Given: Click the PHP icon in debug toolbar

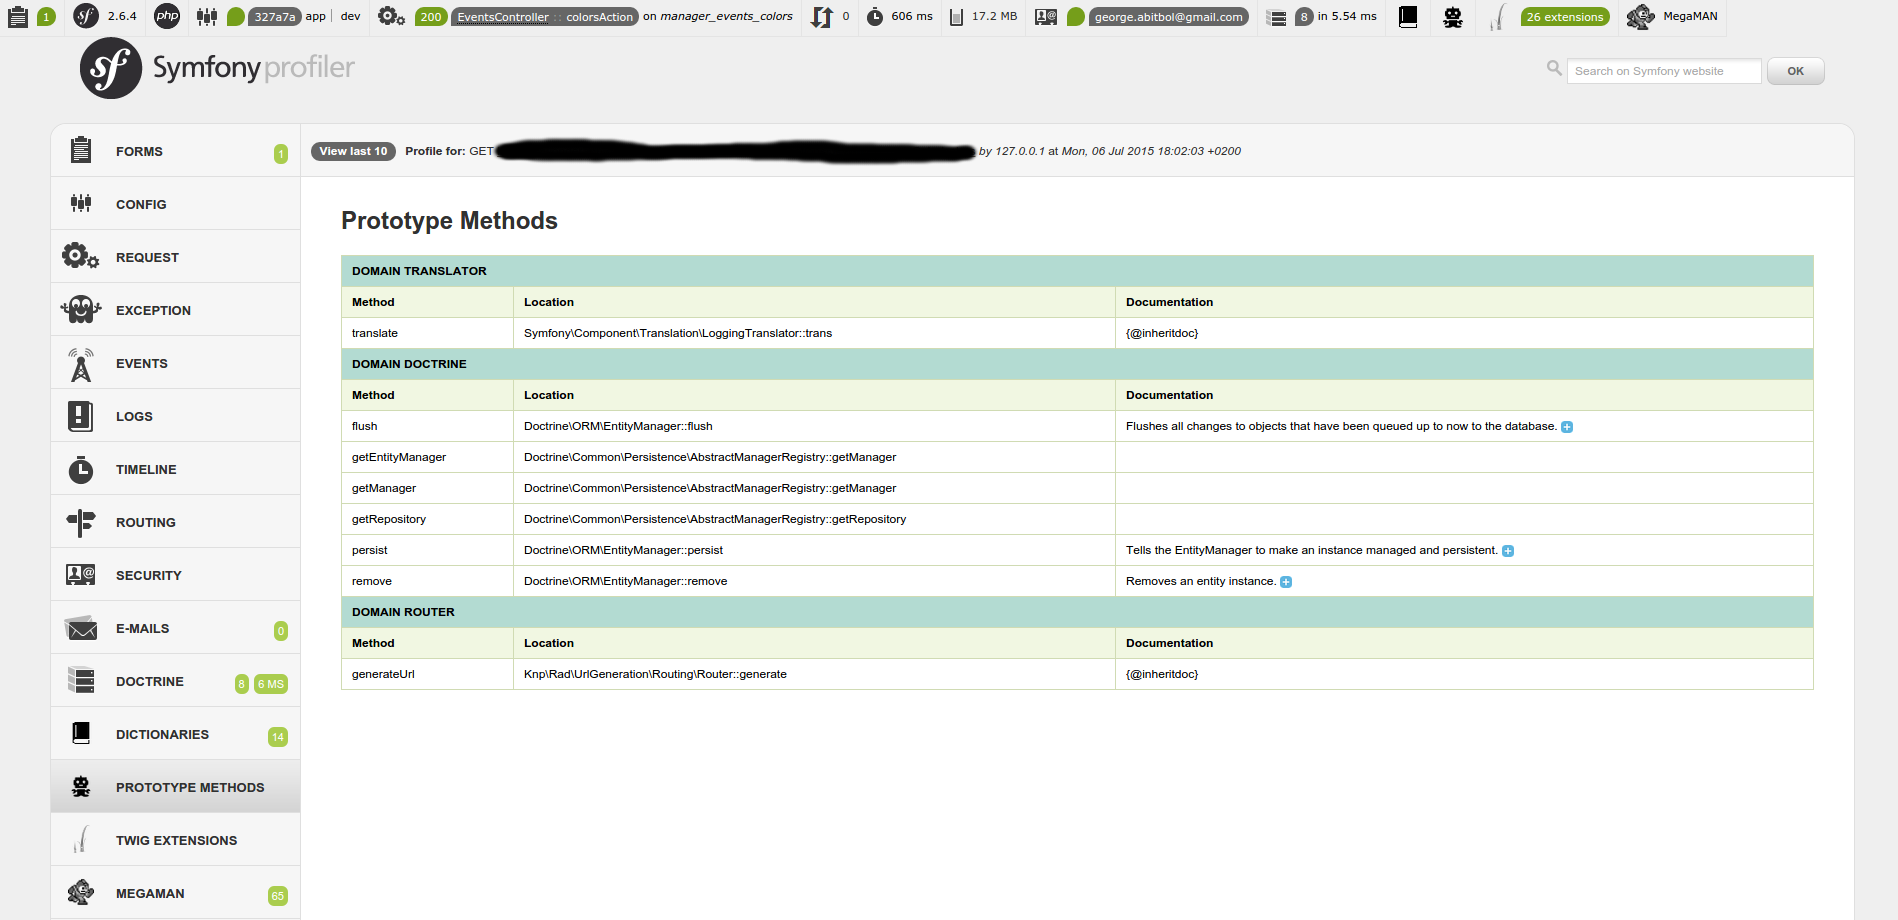Looking at the screenshot, I should (x=168, y=16).
